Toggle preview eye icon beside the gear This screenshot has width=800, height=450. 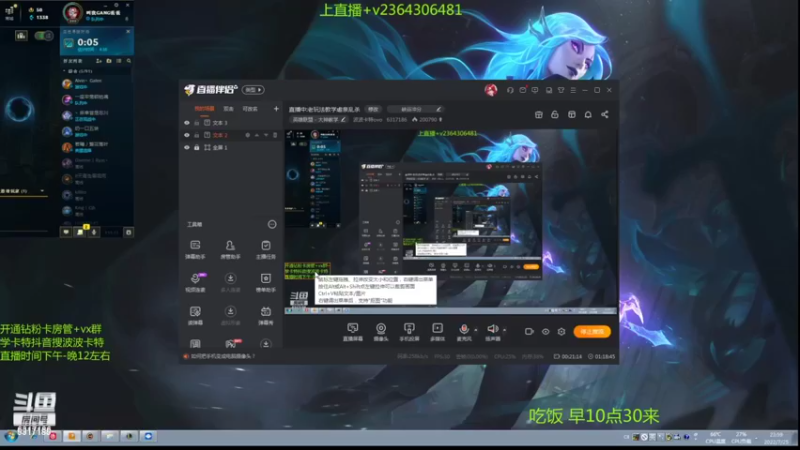tap(545, 332)
